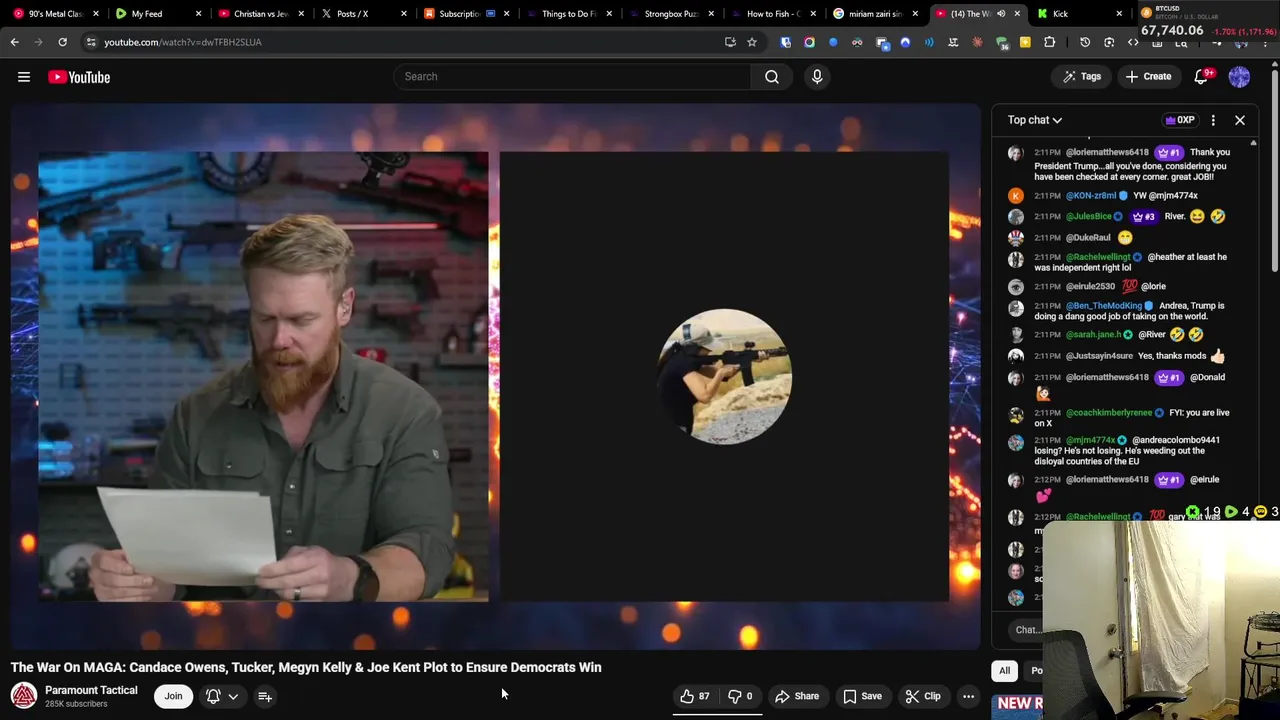Save the video to a playlist
Viewport: 1280px width, 720px height.
(x=862, y=696)
